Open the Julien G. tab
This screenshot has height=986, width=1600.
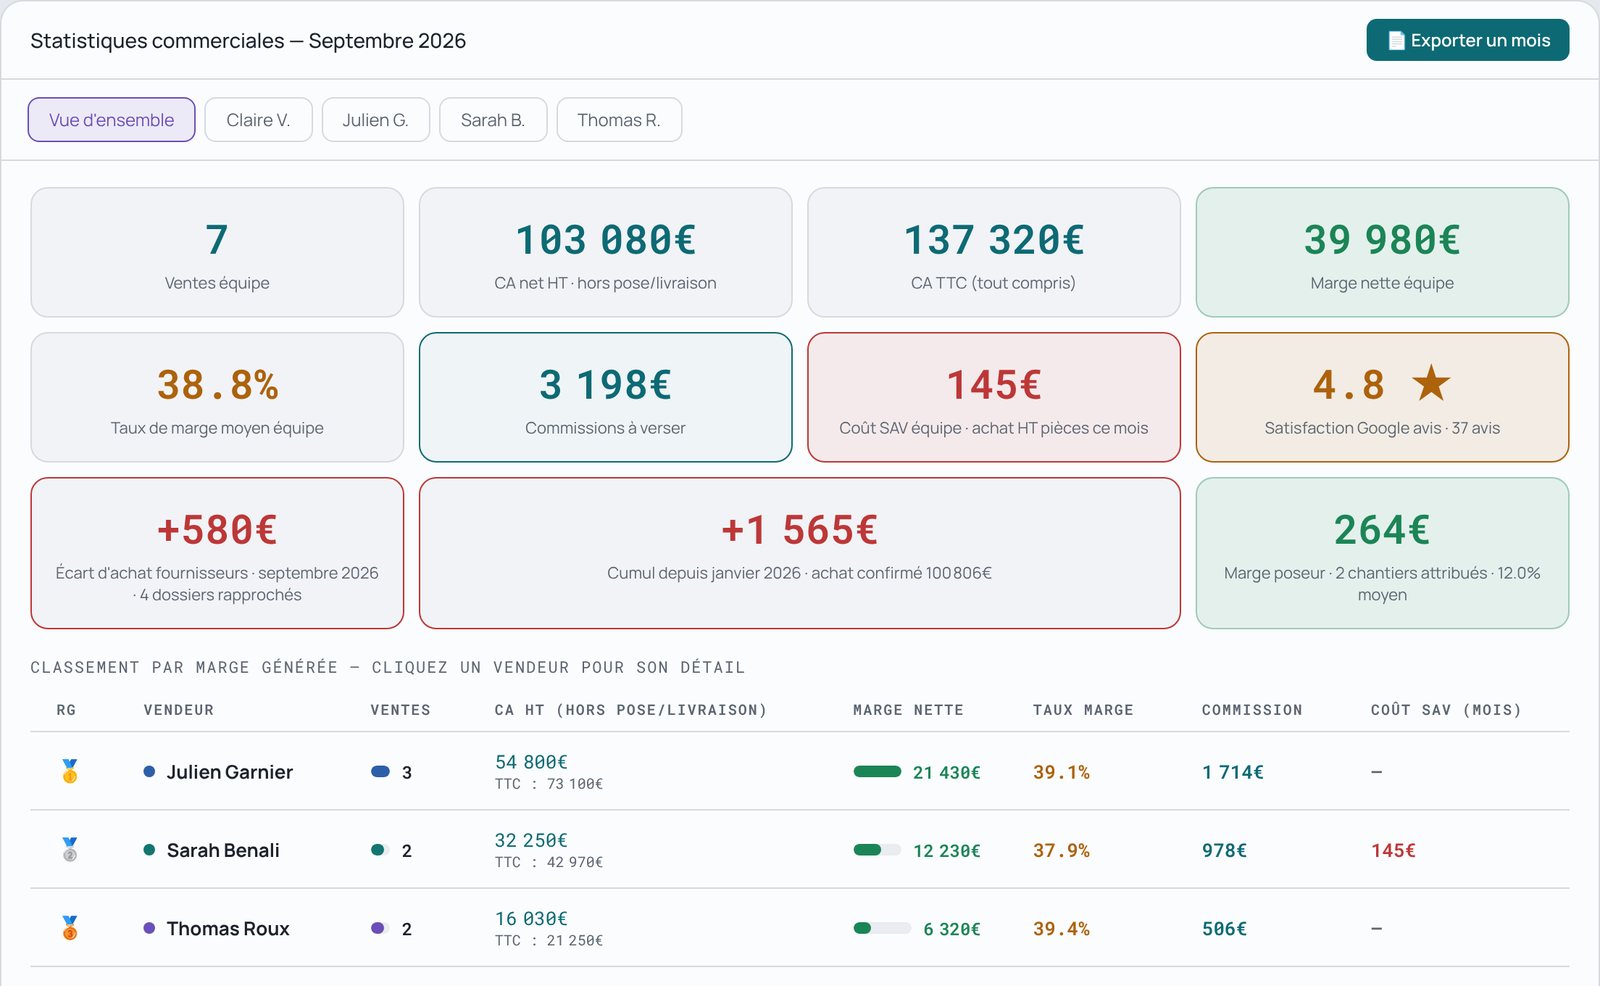pyautogui.click(x=375, y=120)
